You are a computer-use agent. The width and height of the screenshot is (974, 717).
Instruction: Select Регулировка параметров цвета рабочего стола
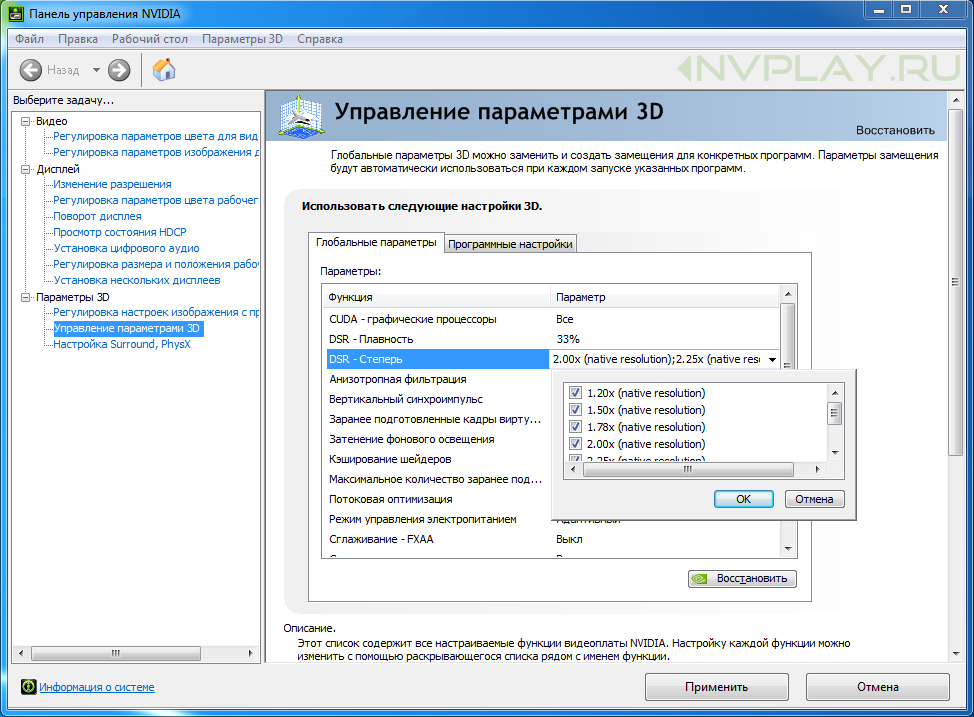155,200
